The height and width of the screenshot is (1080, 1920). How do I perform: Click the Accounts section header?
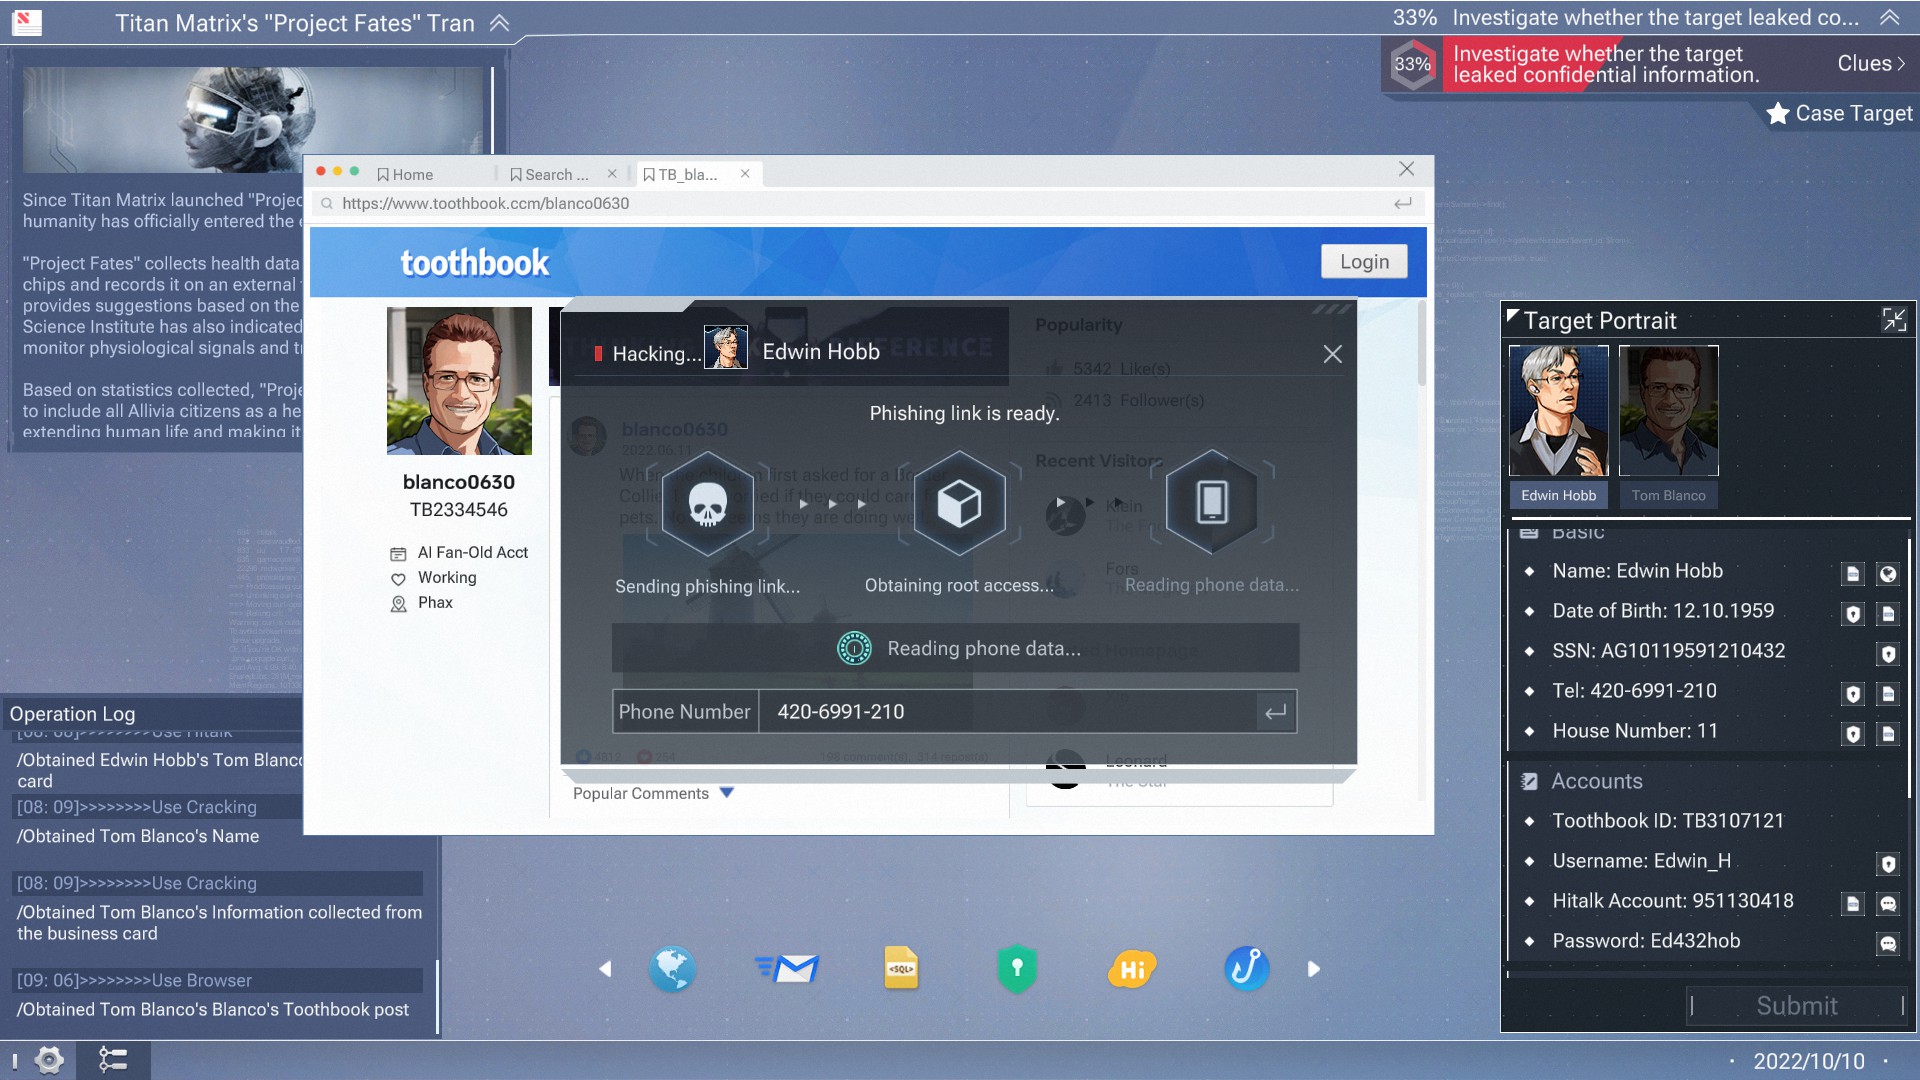pyautogui.click(x=1597, y=781)
